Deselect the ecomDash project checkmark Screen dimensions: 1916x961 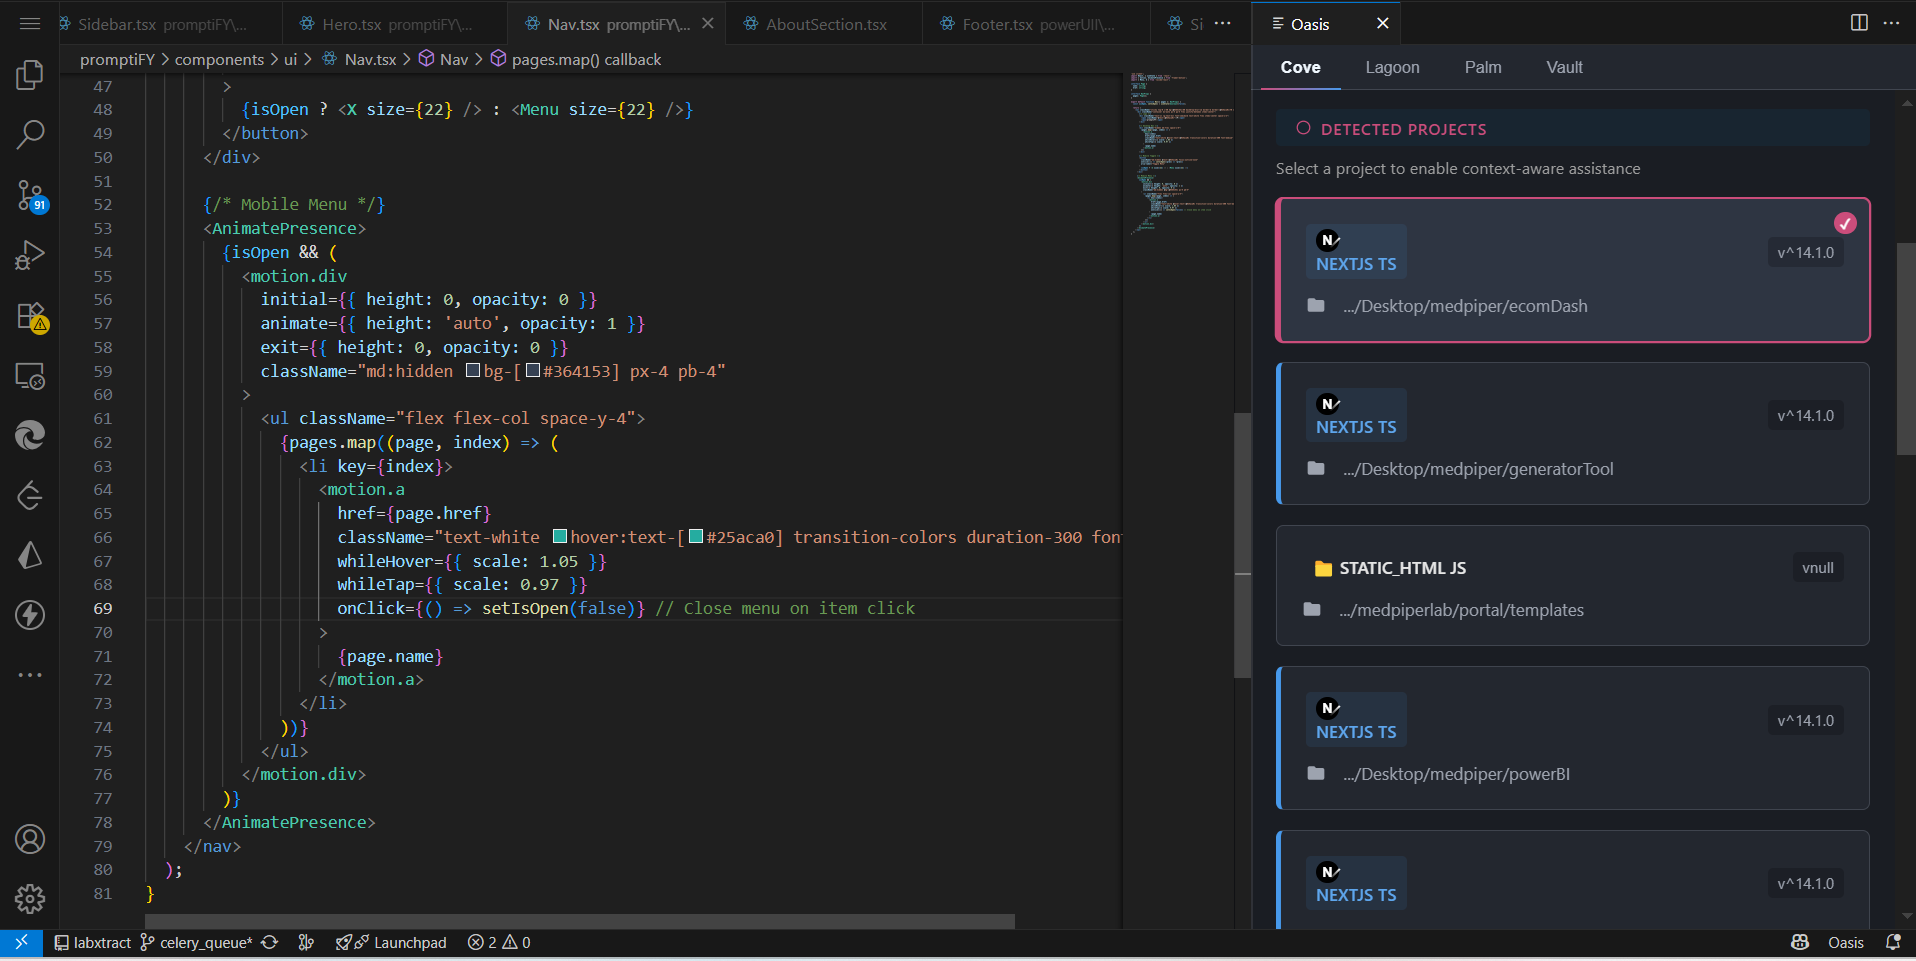click(x=1844, y=222)
